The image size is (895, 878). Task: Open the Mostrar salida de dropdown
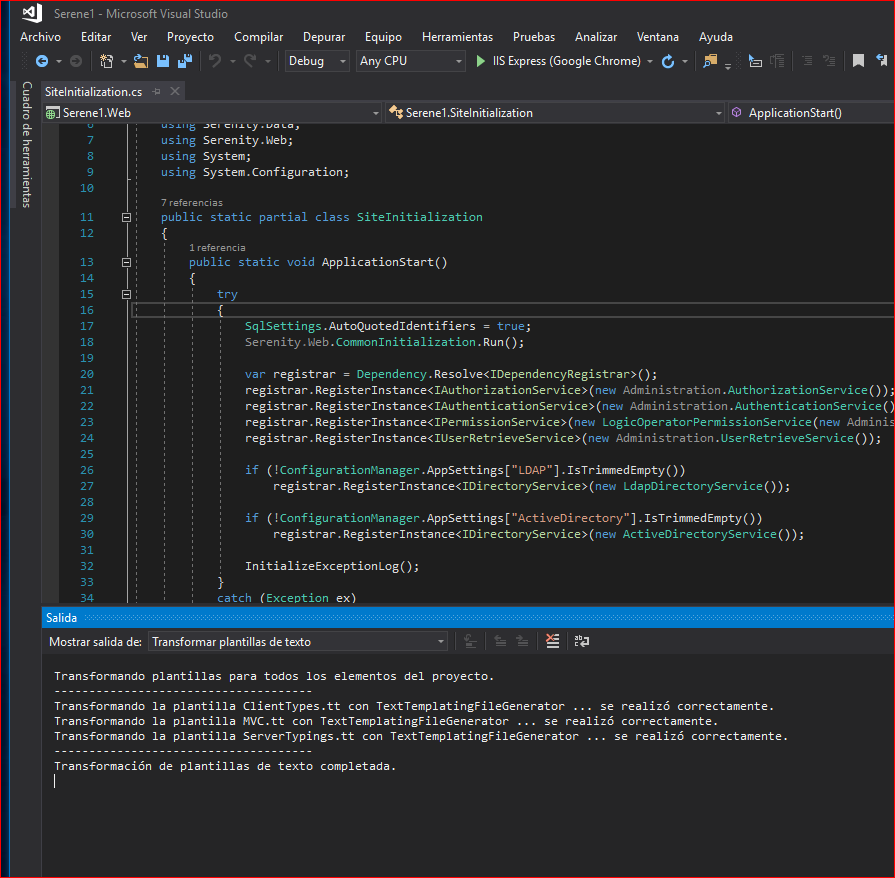click(298, 642)
